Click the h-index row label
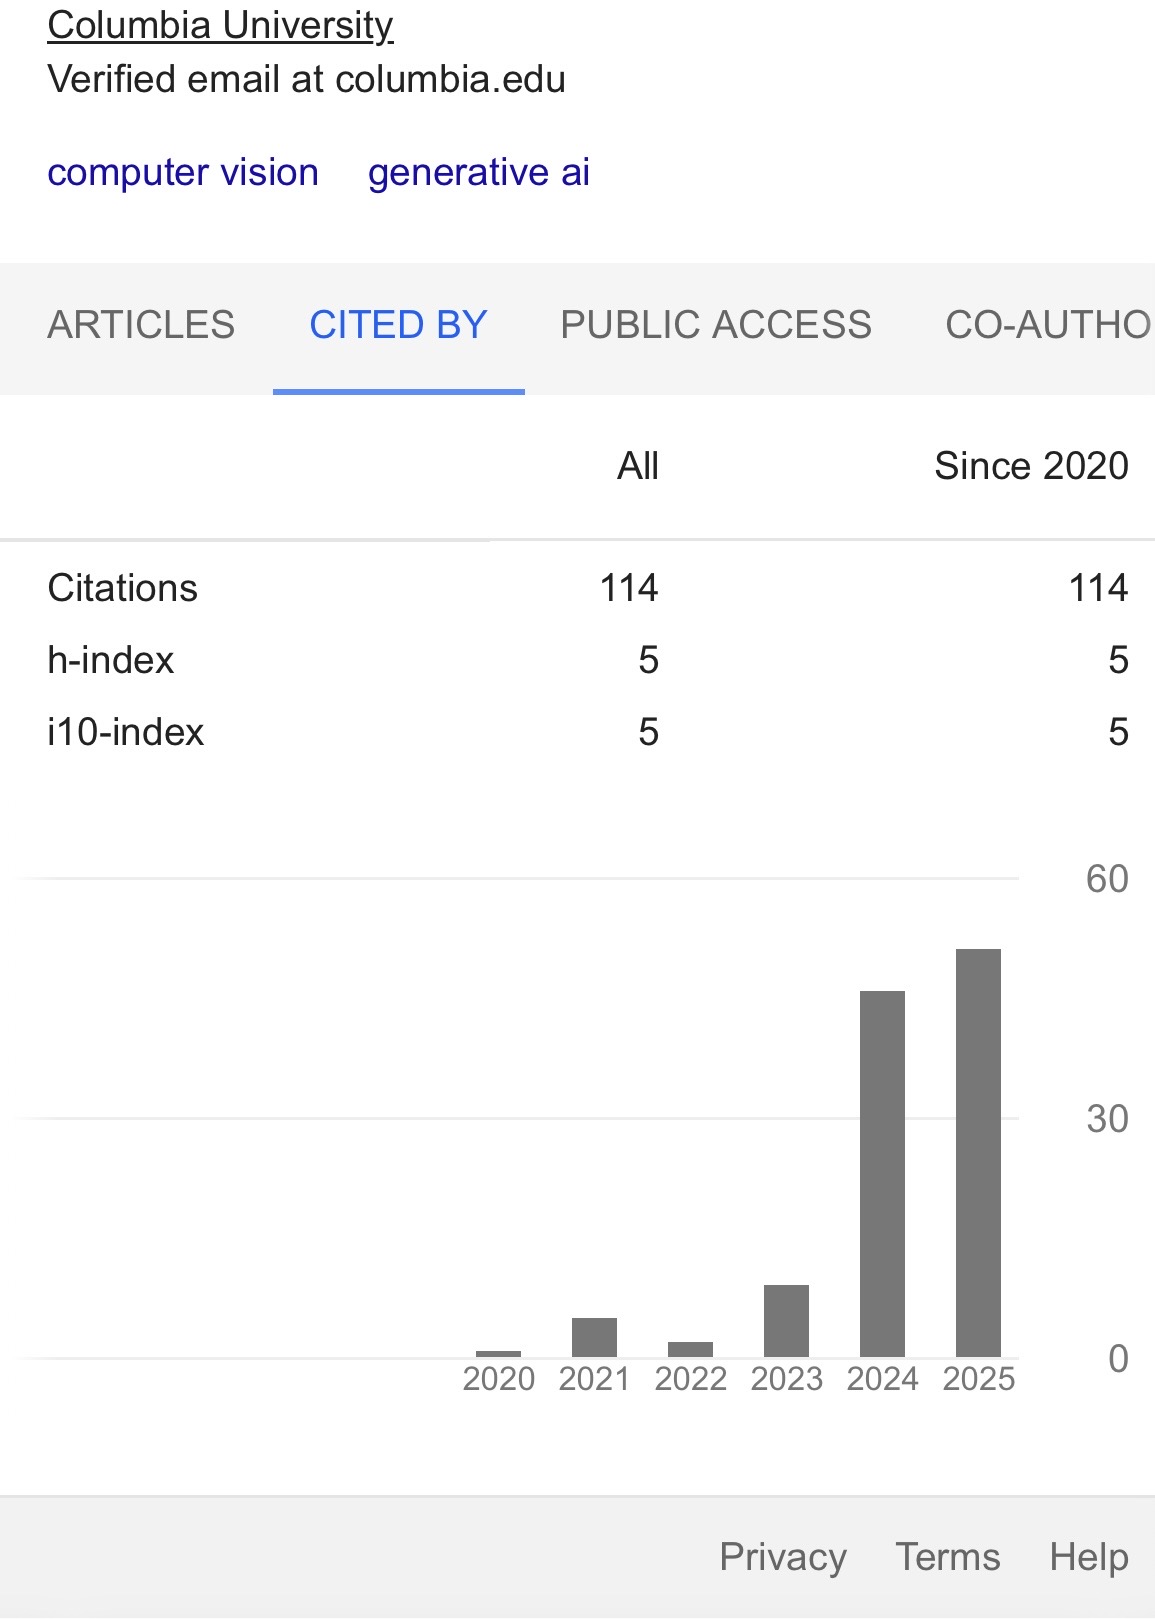 pyautogui.click(x=111, y=660)
